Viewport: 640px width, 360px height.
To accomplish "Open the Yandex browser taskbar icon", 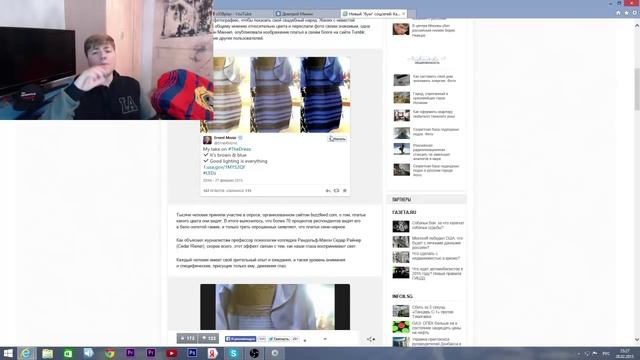I will [x=213, y=353].
